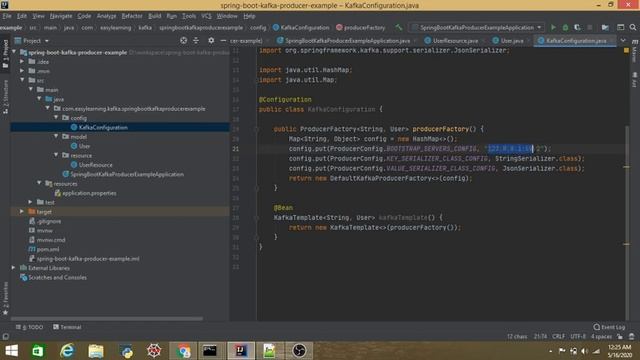Click the inspection warning marker at editor top right
Screen dimensions: 640x360
point(626,51)
